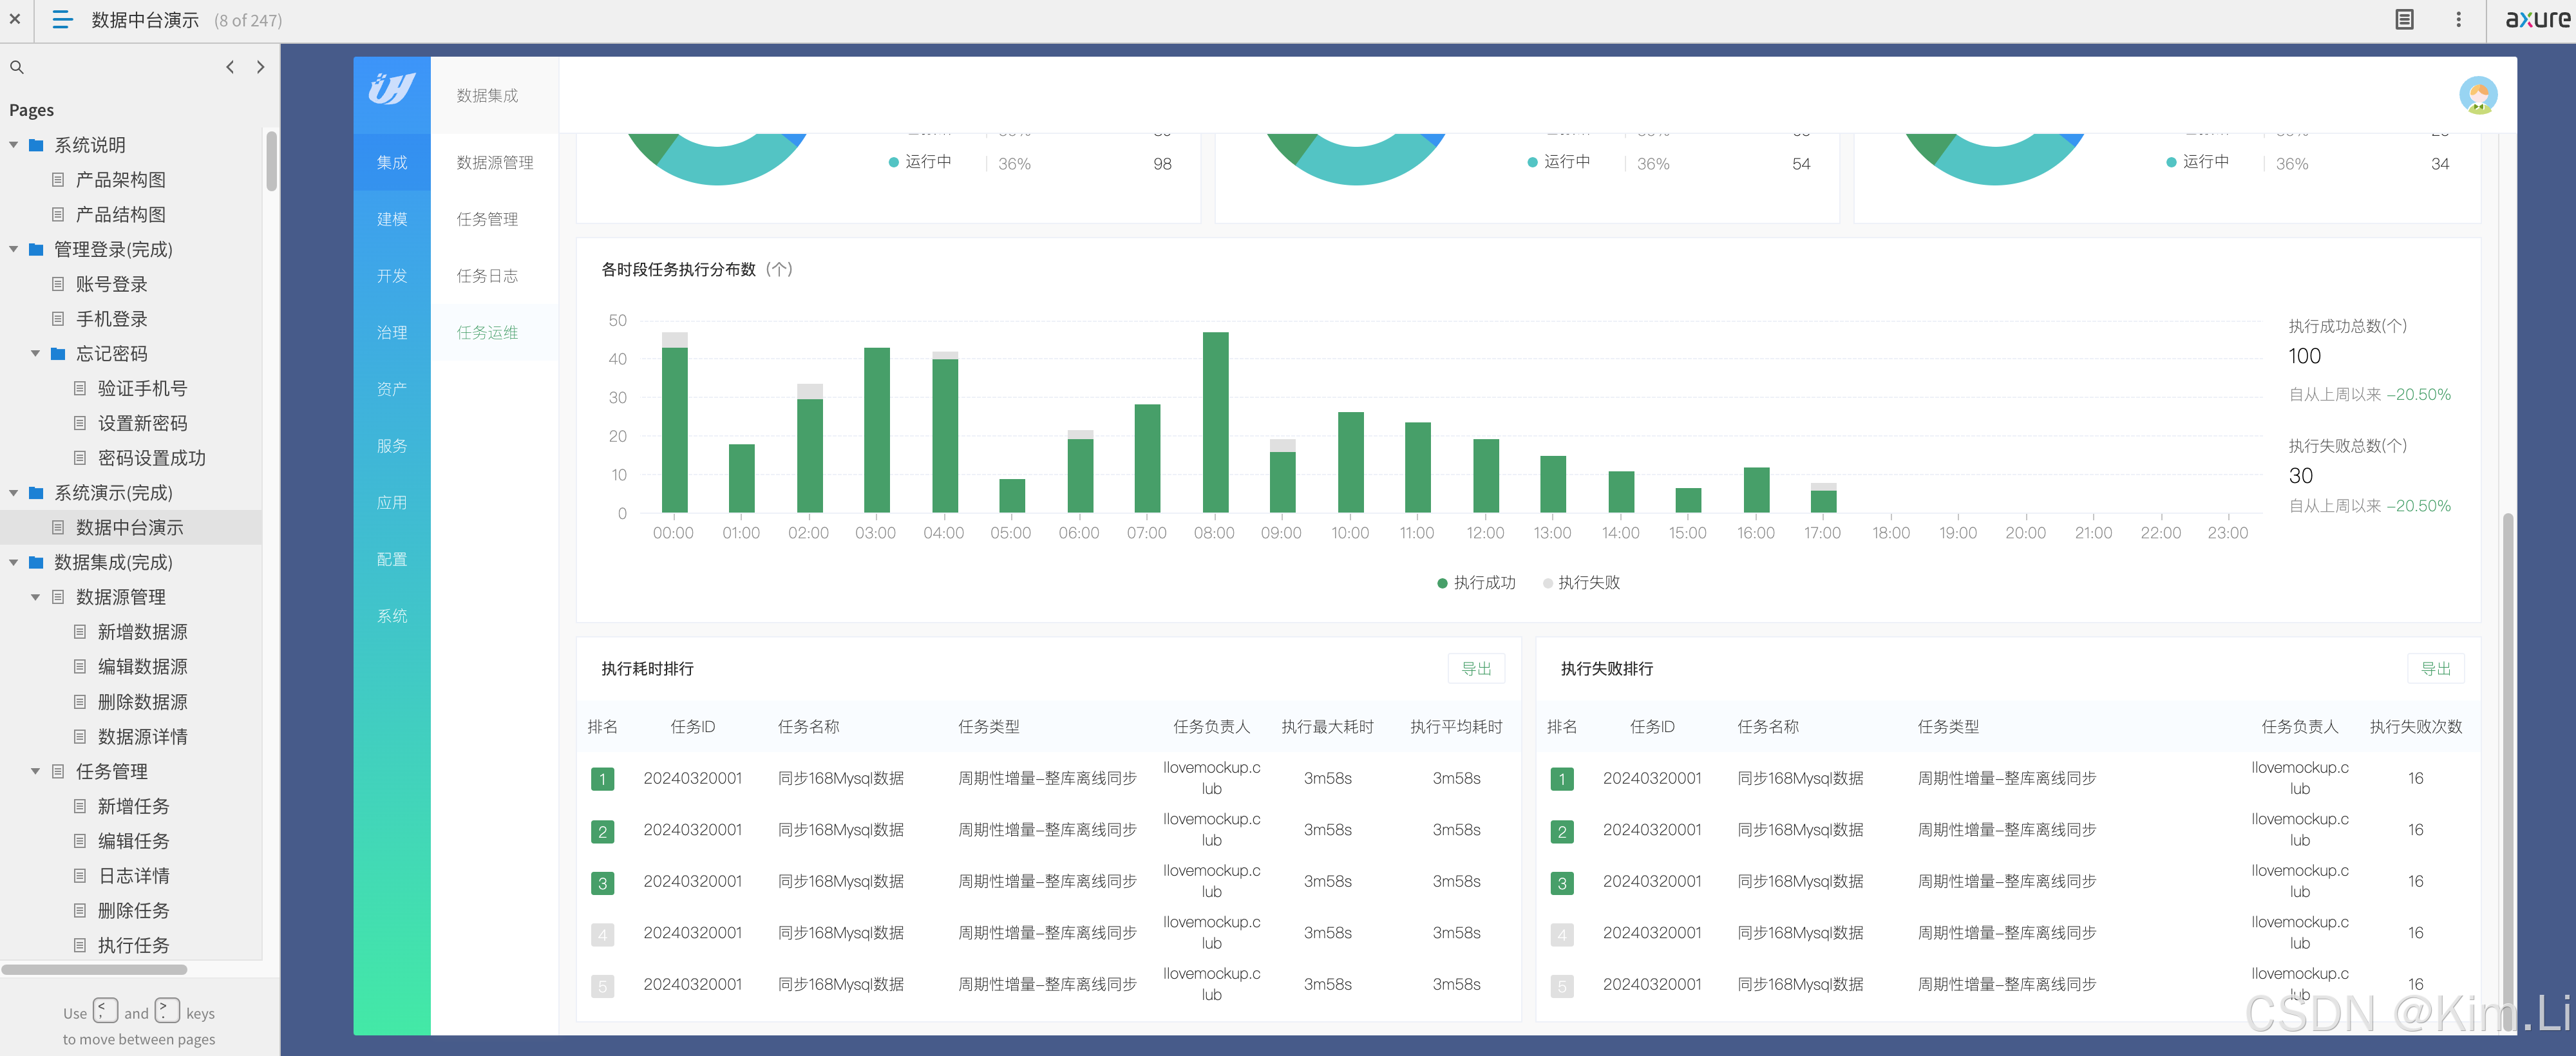Select 治理 in the left navigation

pos(392,332)
